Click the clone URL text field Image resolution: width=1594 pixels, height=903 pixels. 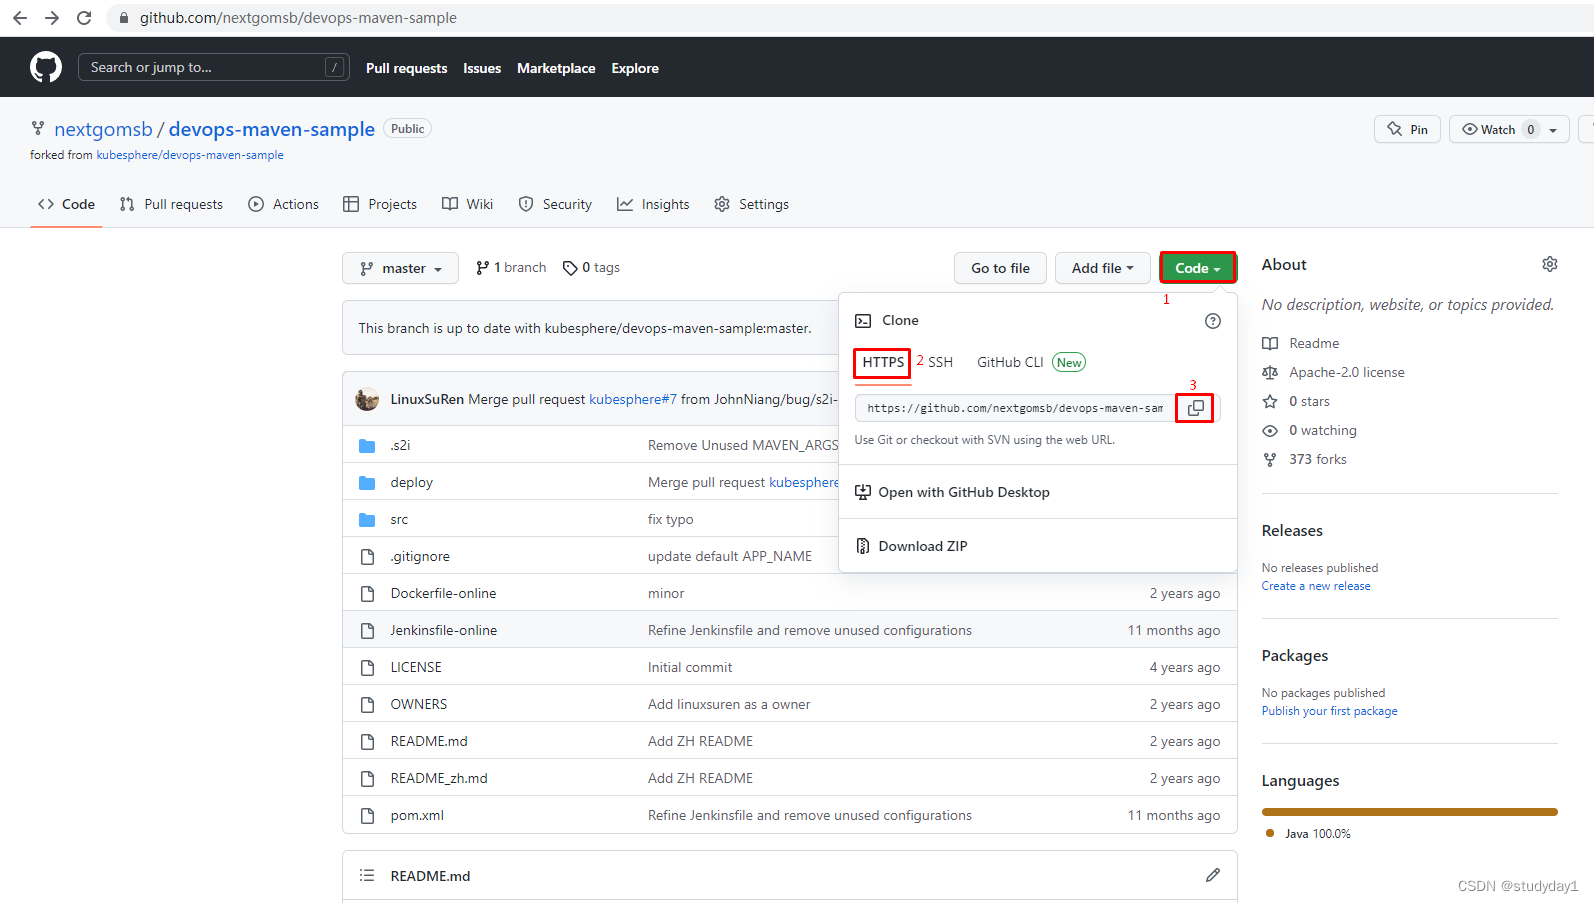1015,408
